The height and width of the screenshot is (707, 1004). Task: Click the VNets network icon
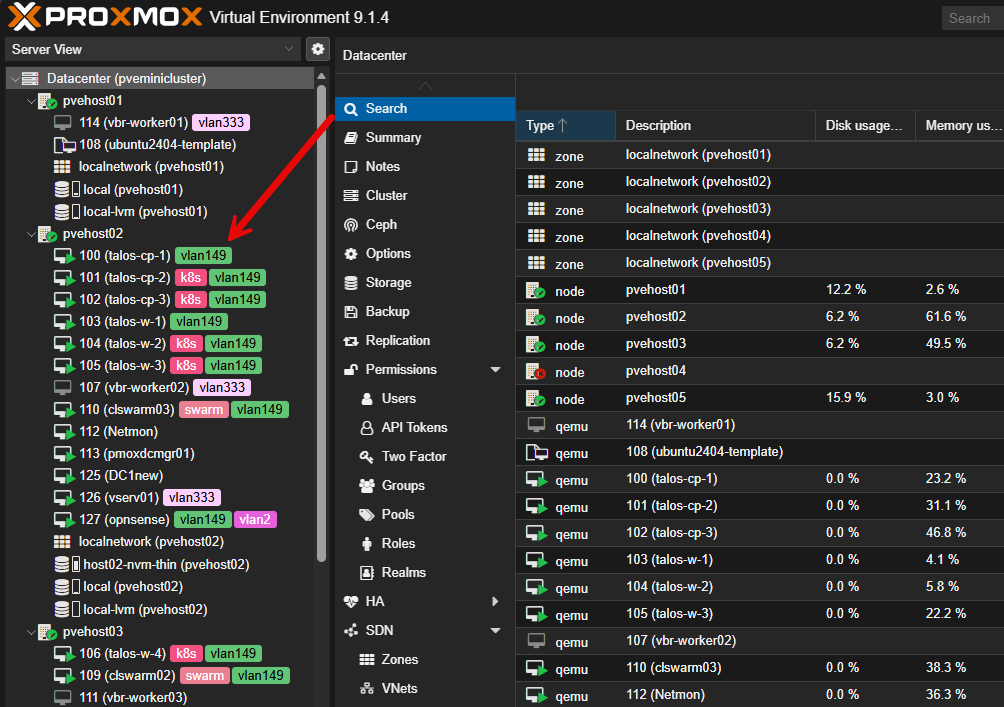[x=367, y=688]
